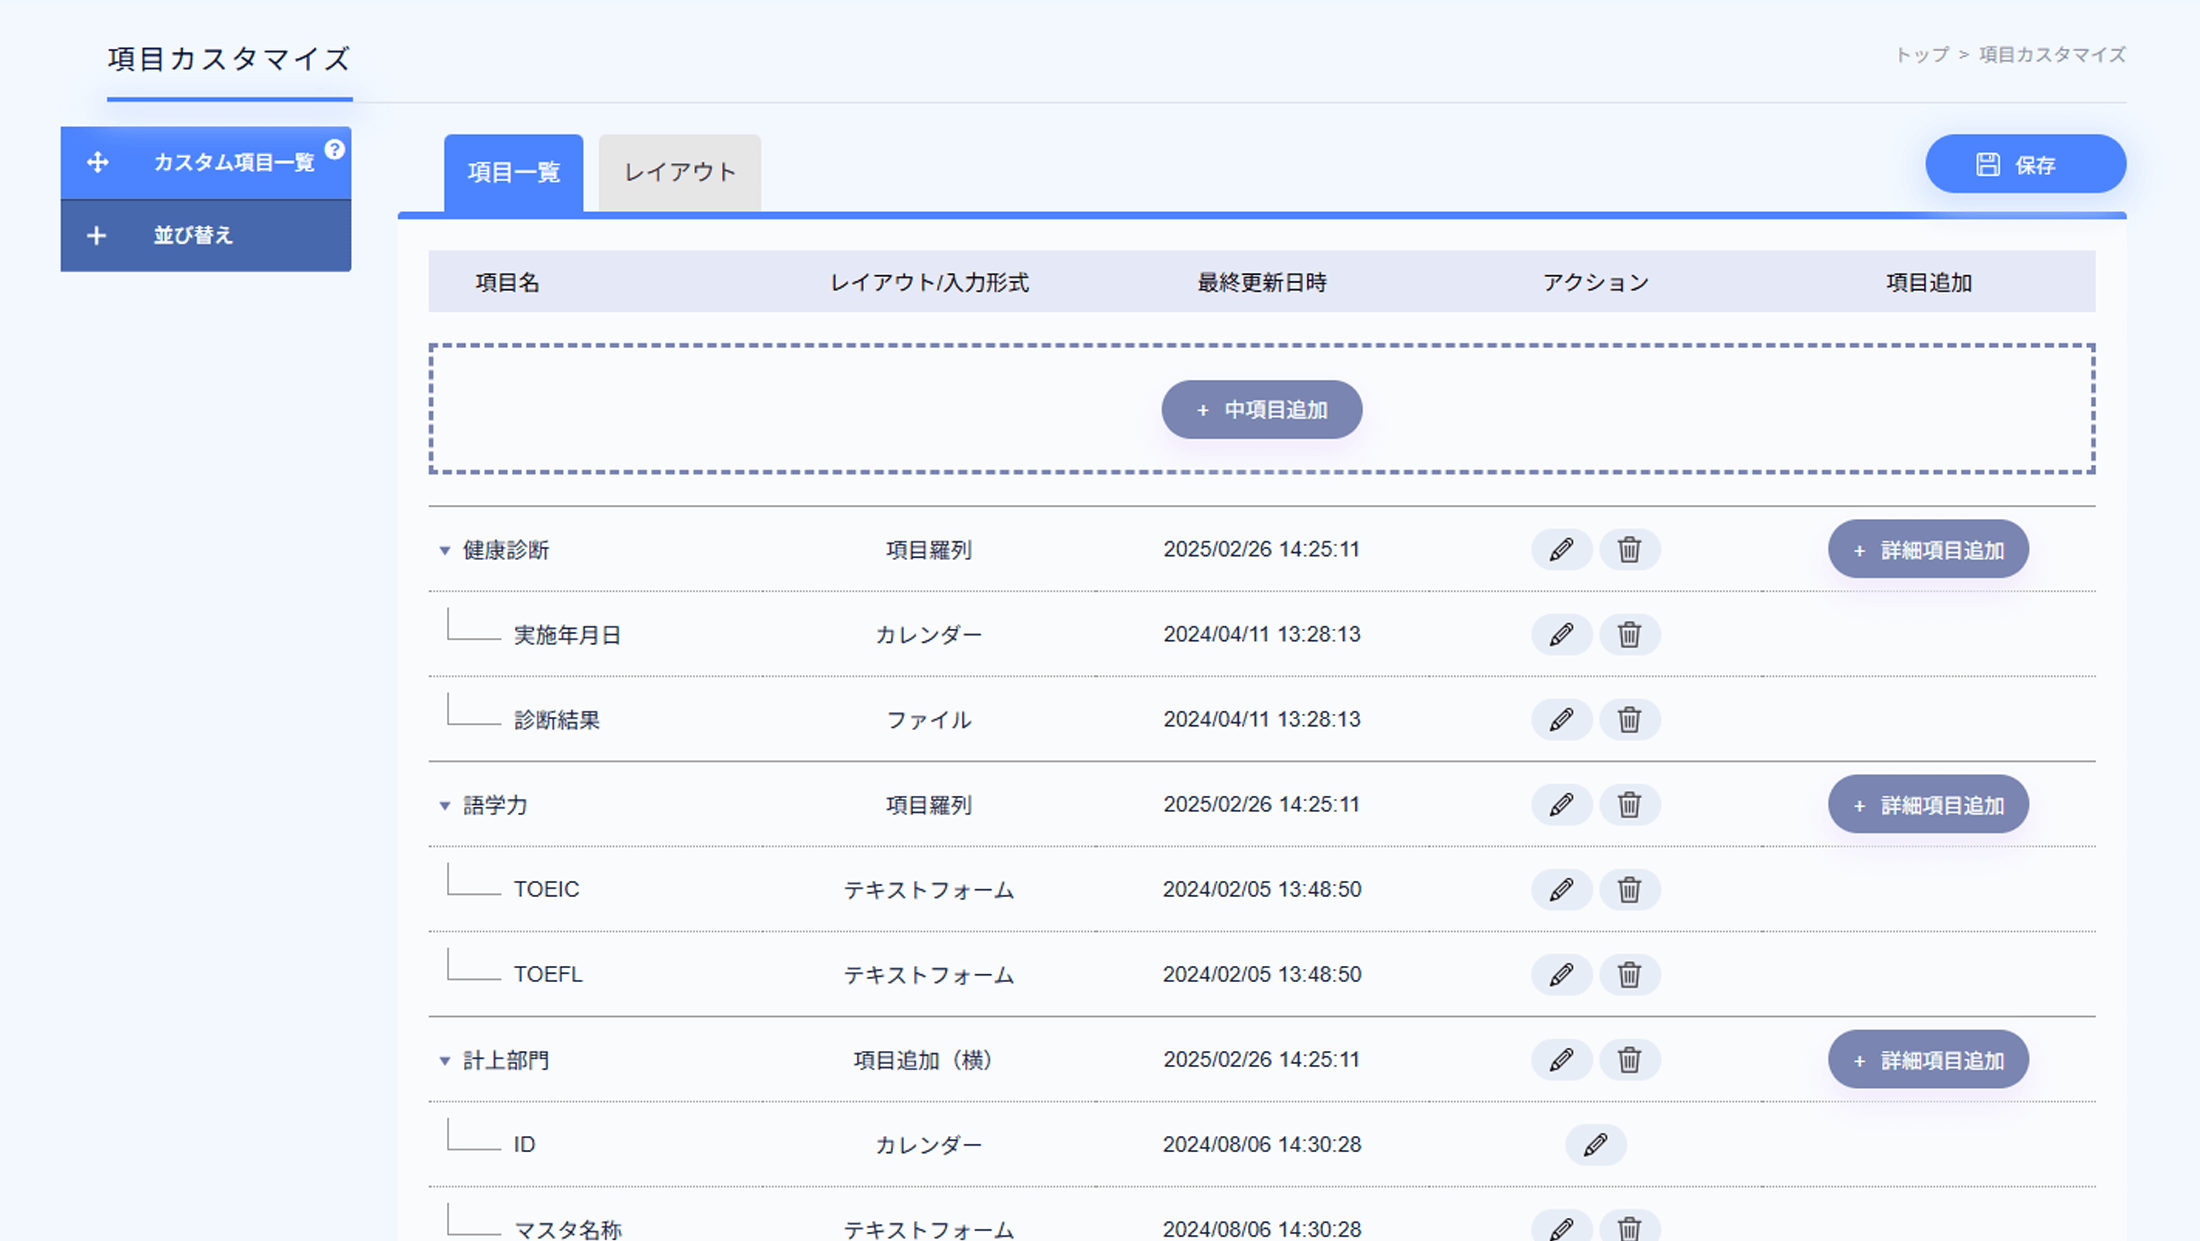Collapse the 語学力 group triangle
2200x1241 pixels.
pos(445,805)
